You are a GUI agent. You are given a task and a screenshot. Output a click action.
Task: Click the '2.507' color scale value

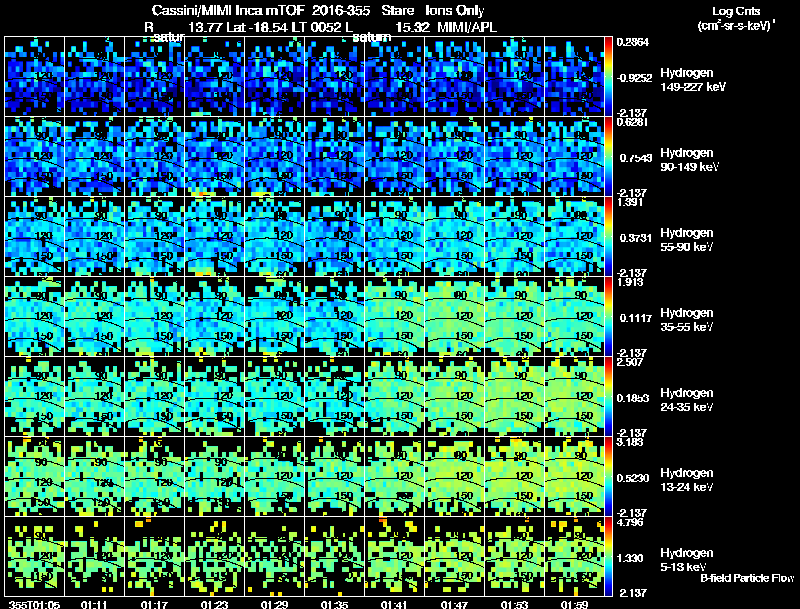click(x=630, y=362)
